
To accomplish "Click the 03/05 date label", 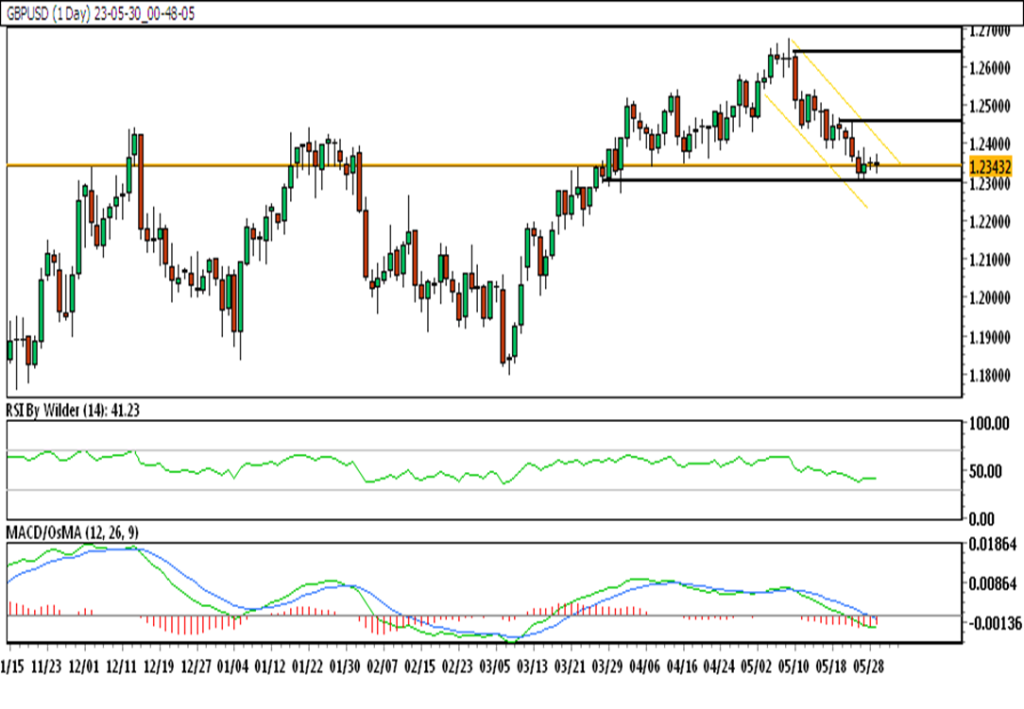I will 495,667.
